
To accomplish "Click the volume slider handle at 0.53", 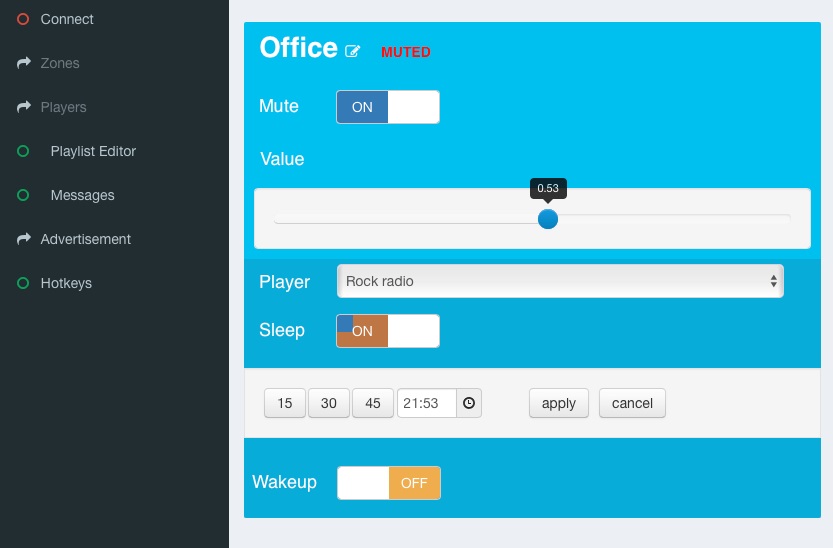I will (548, 218).
